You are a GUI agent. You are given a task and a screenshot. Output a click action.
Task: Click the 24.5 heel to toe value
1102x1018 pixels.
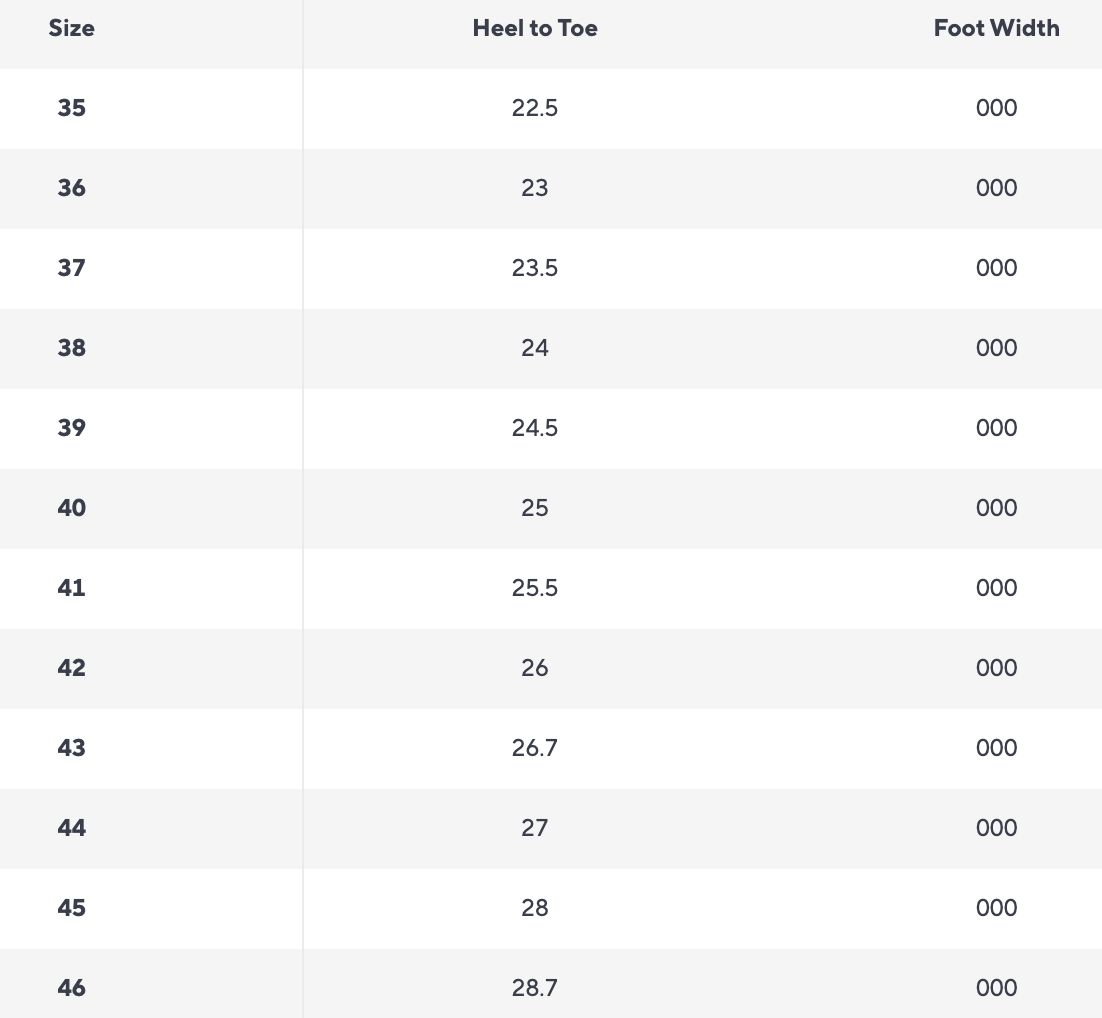pyautogui.click(x=535, y=428)
